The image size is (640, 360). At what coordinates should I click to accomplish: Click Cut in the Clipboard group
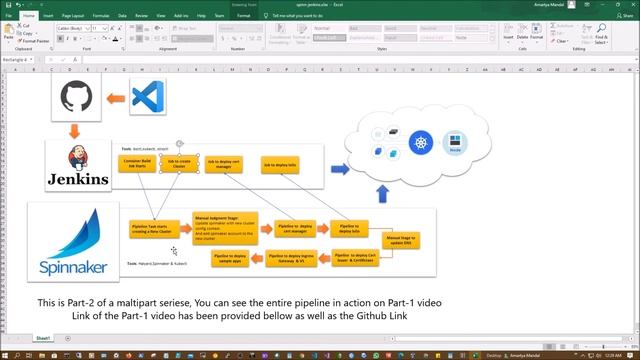coord(23,25)
